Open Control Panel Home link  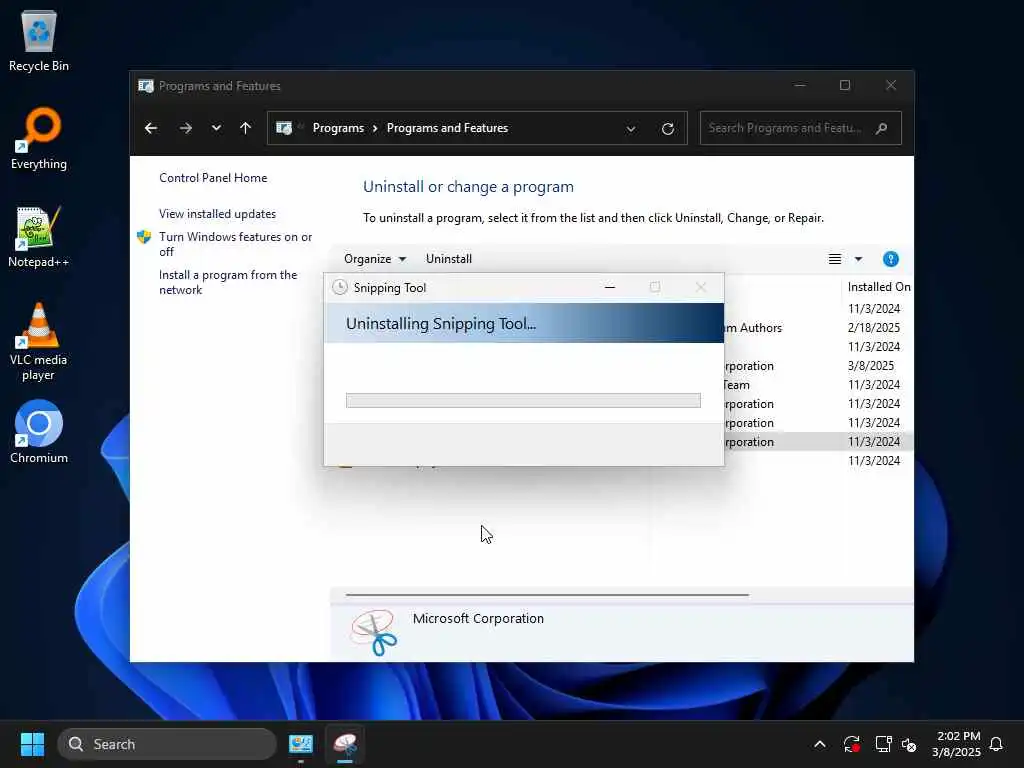(213, 178)
